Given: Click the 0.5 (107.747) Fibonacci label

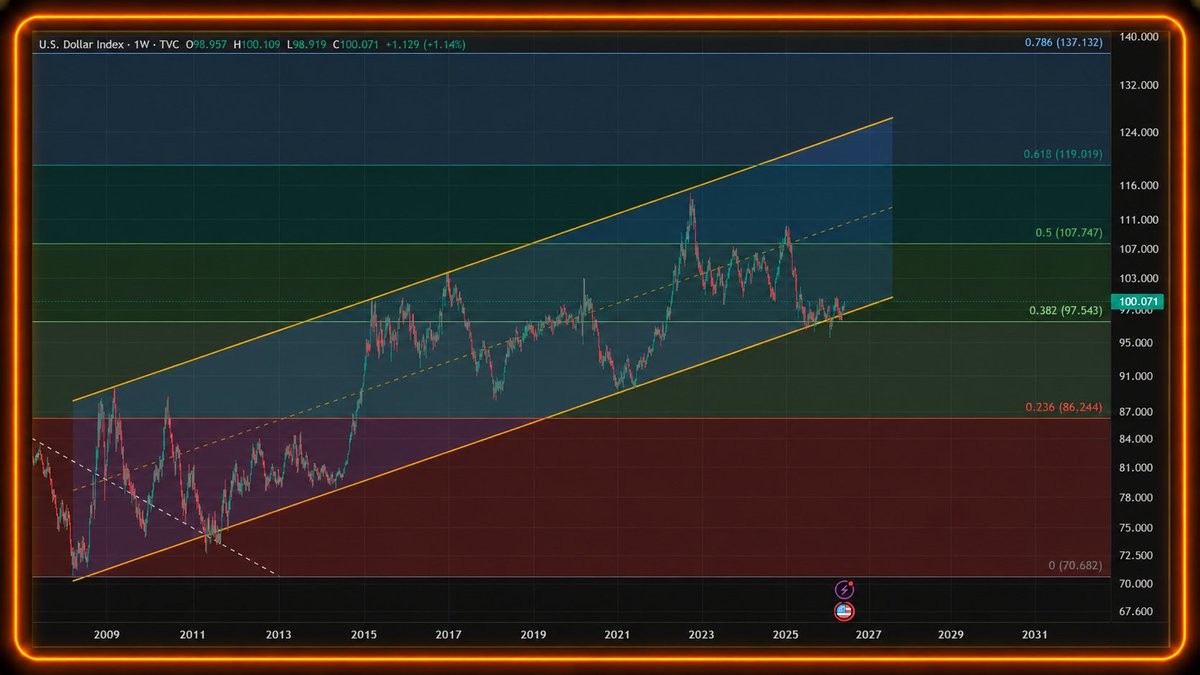Looking at the screenshot, I should (1069, 233).
